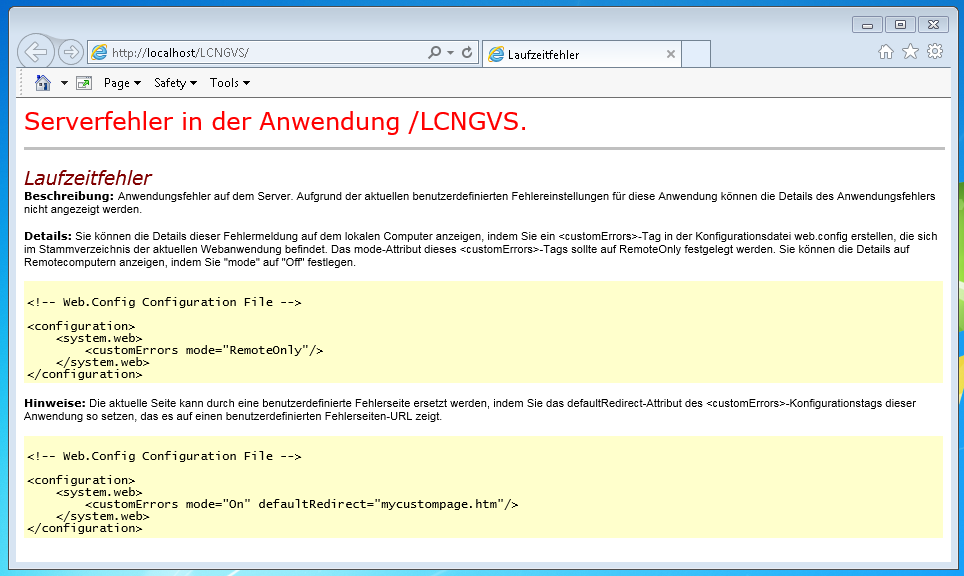Open the Tools dropdown menu
This screenshot has width=964, height=576.
[230, 83]
